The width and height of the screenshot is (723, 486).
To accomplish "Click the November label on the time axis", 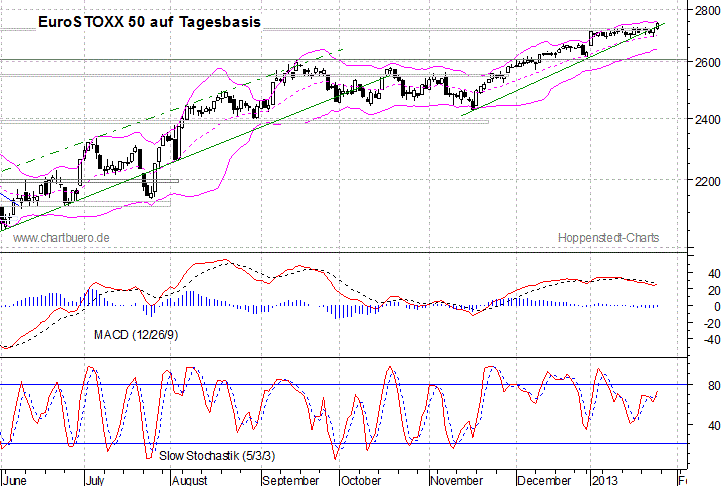I will point(457,480).
